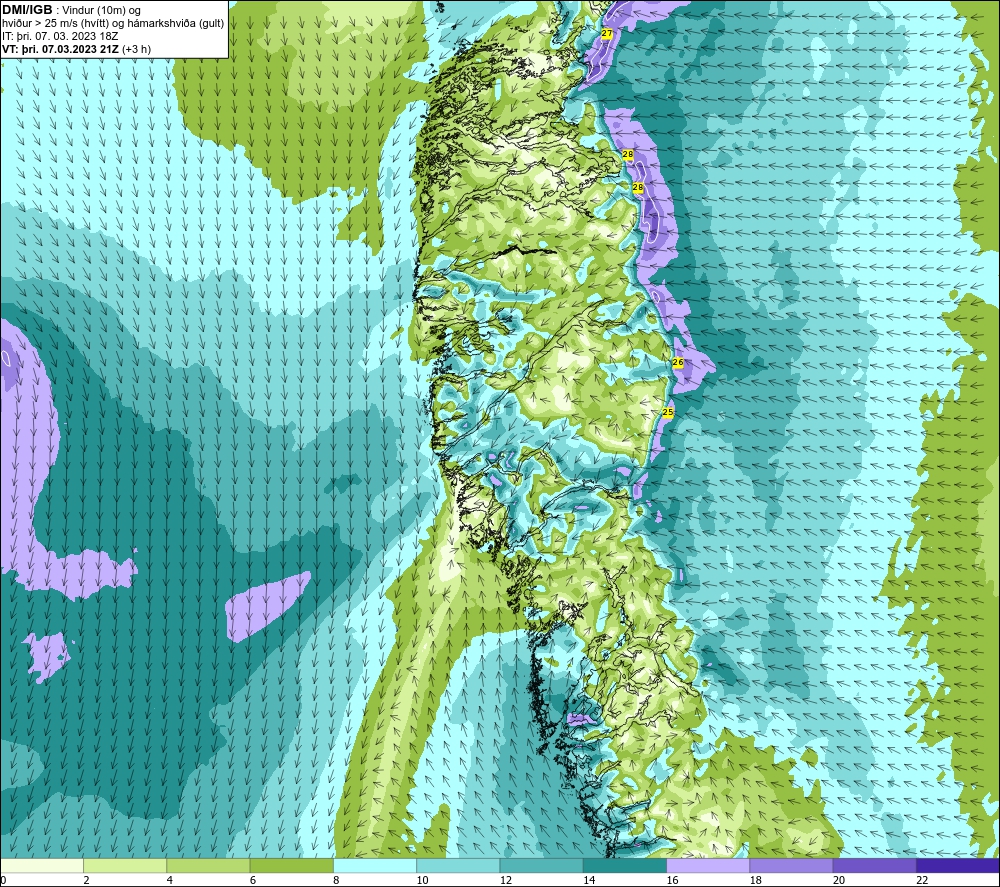
Task: Click the scale value 4
Action: [x=170, y=881]
